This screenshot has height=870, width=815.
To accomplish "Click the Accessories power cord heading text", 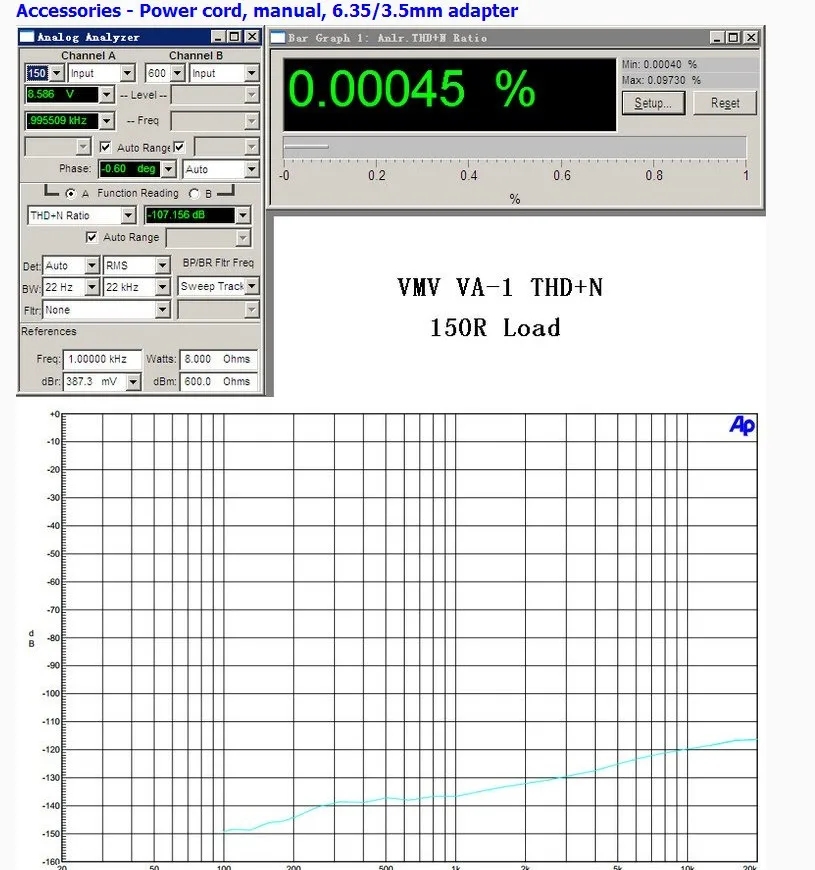I will (x=267, y=10).
